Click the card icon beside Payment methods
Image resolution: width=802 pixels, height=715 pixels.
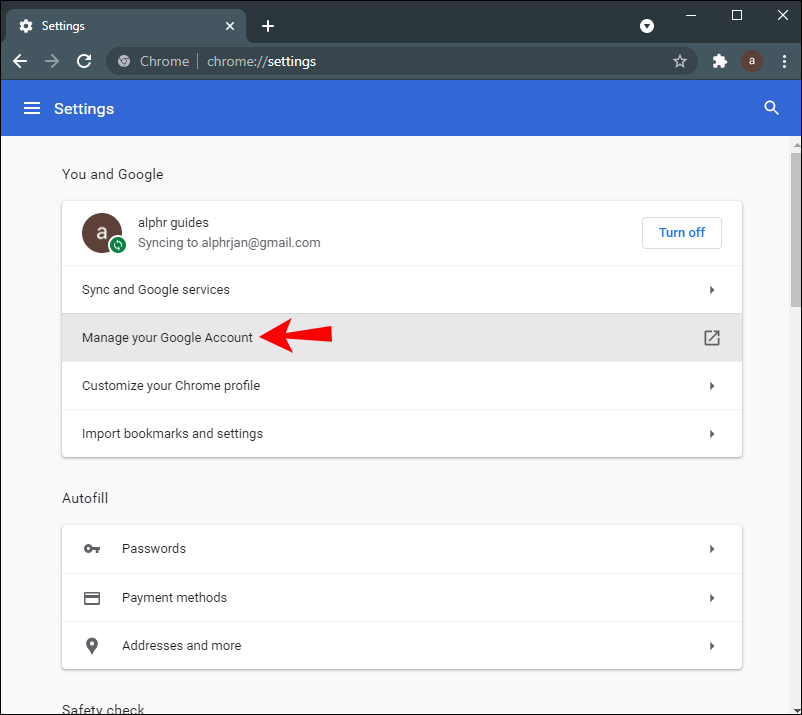(92, 598)
